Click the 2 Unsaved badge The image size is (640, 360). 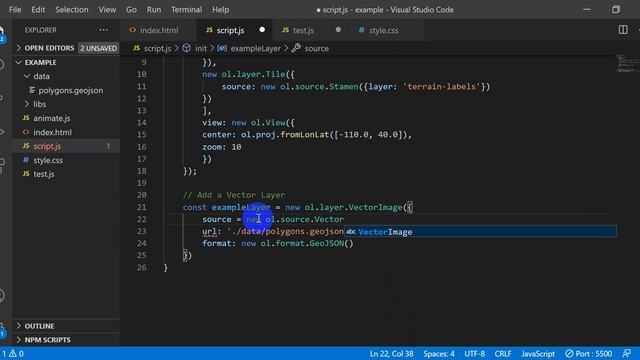pyautogui.click(x=98, y=48)
